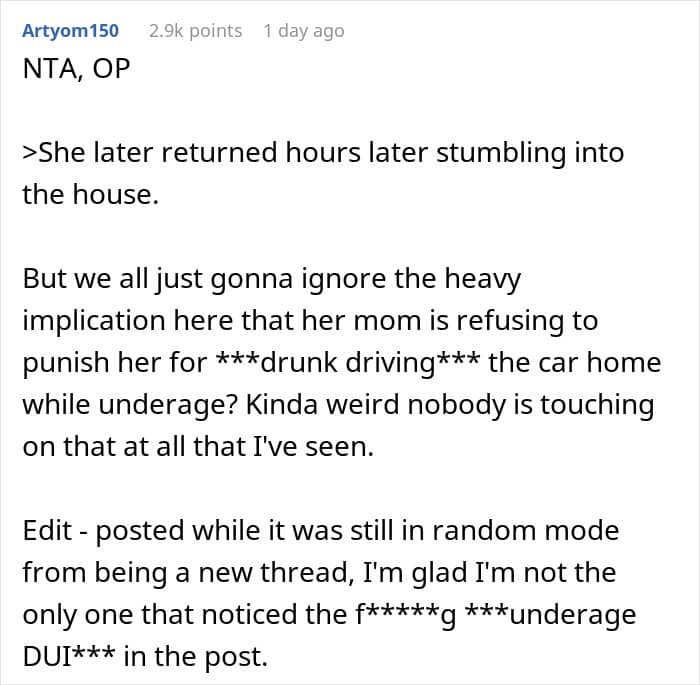Click the closing words in the post.
The height and width of the screenshot is (685, 700).
(x=195, y=657)
